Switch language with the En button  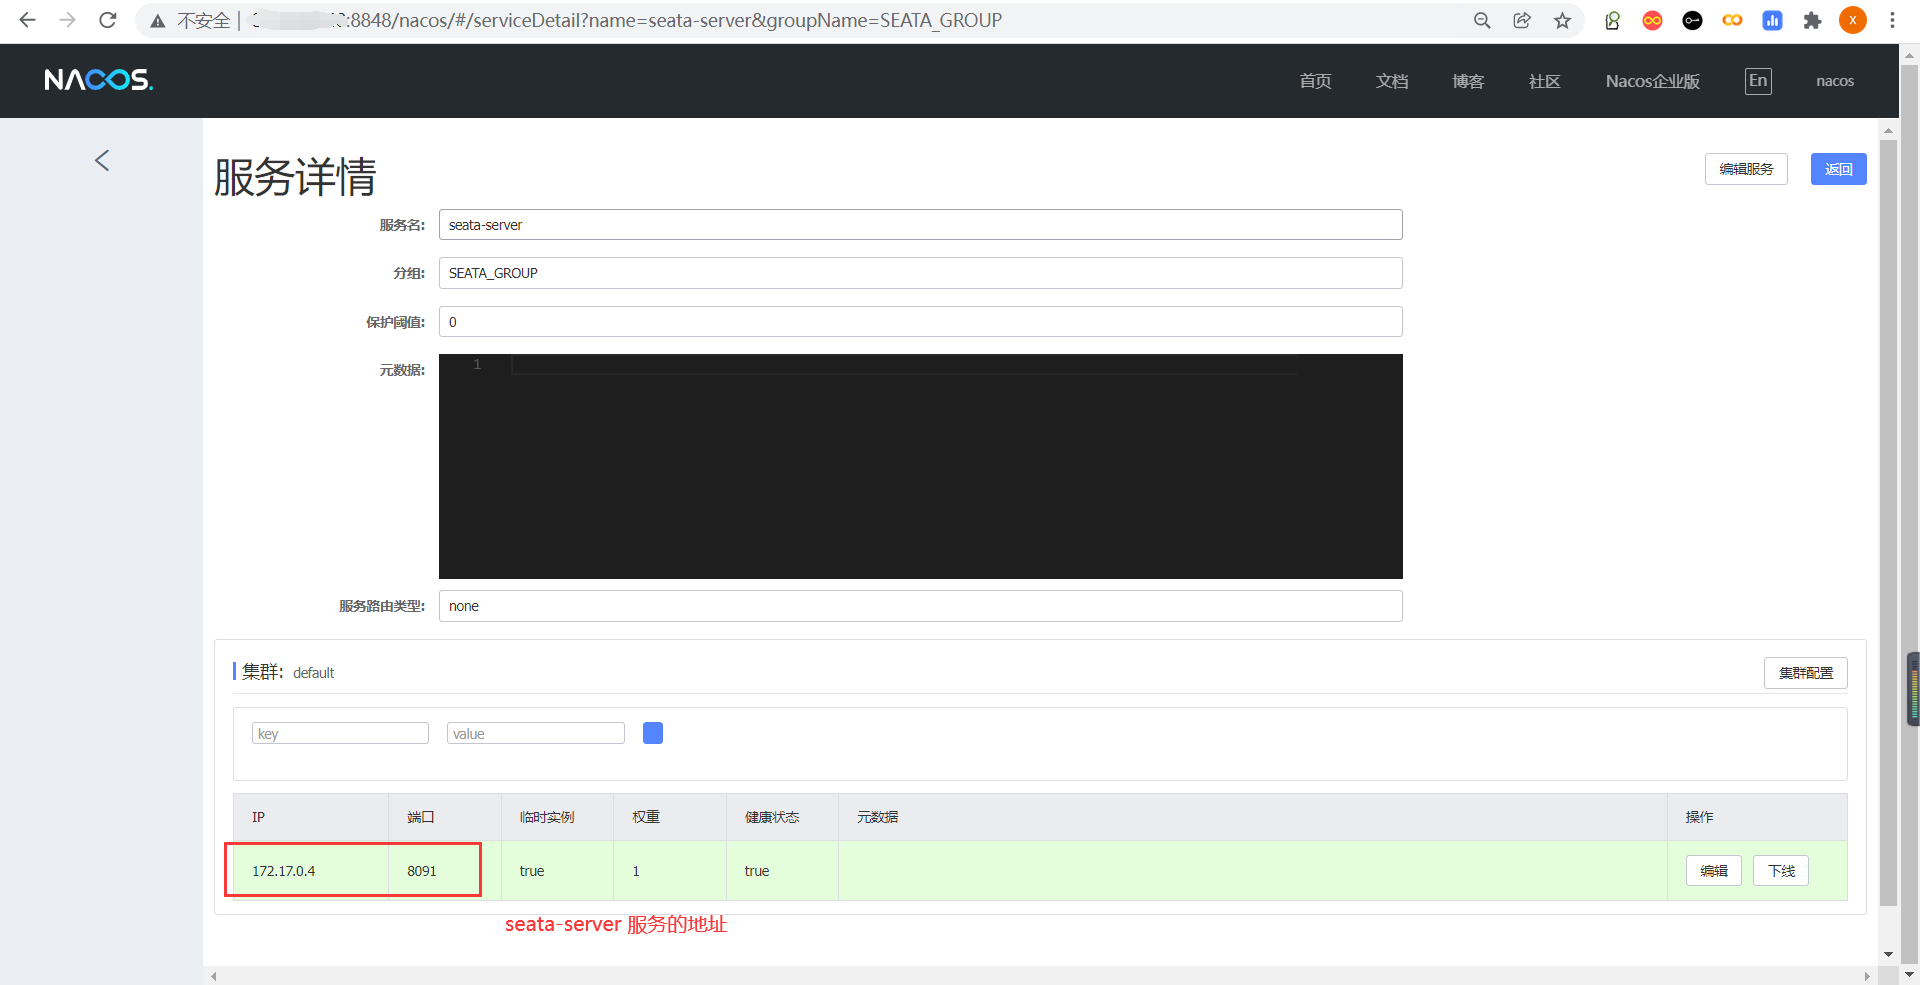point(1758,81)
